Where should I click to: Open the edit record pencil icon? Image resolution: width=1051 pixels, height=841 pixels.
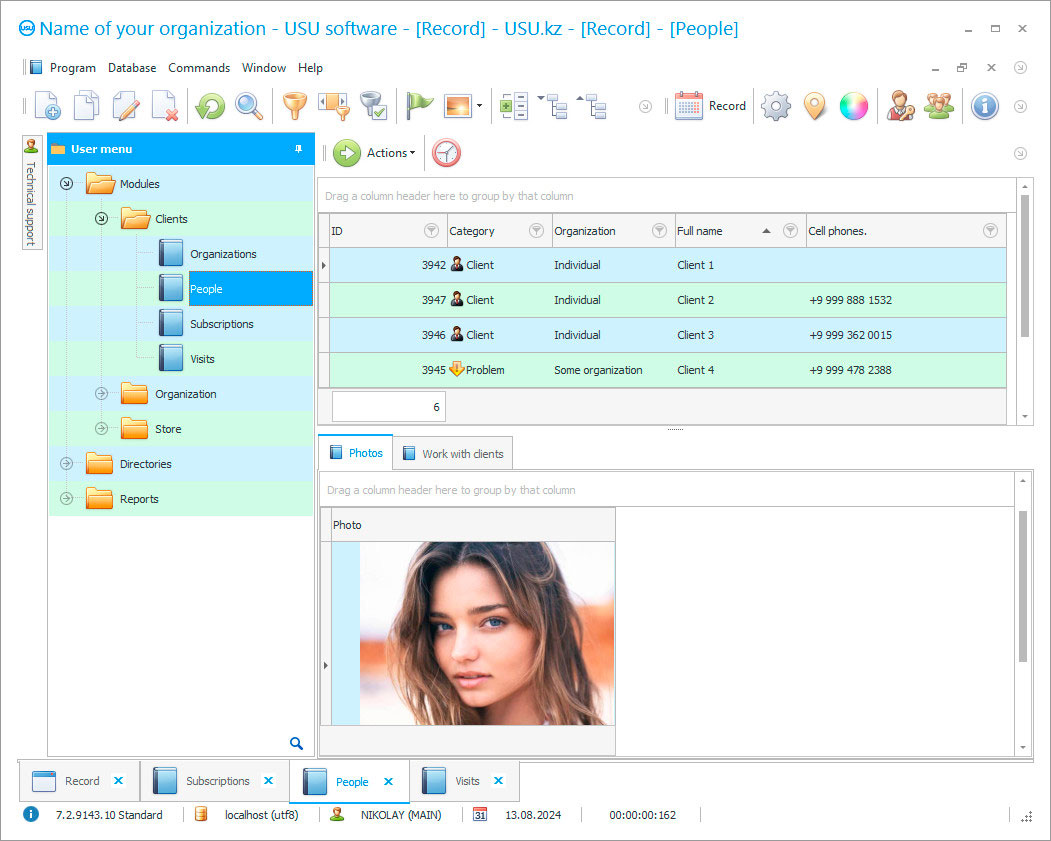click(124, 105)
